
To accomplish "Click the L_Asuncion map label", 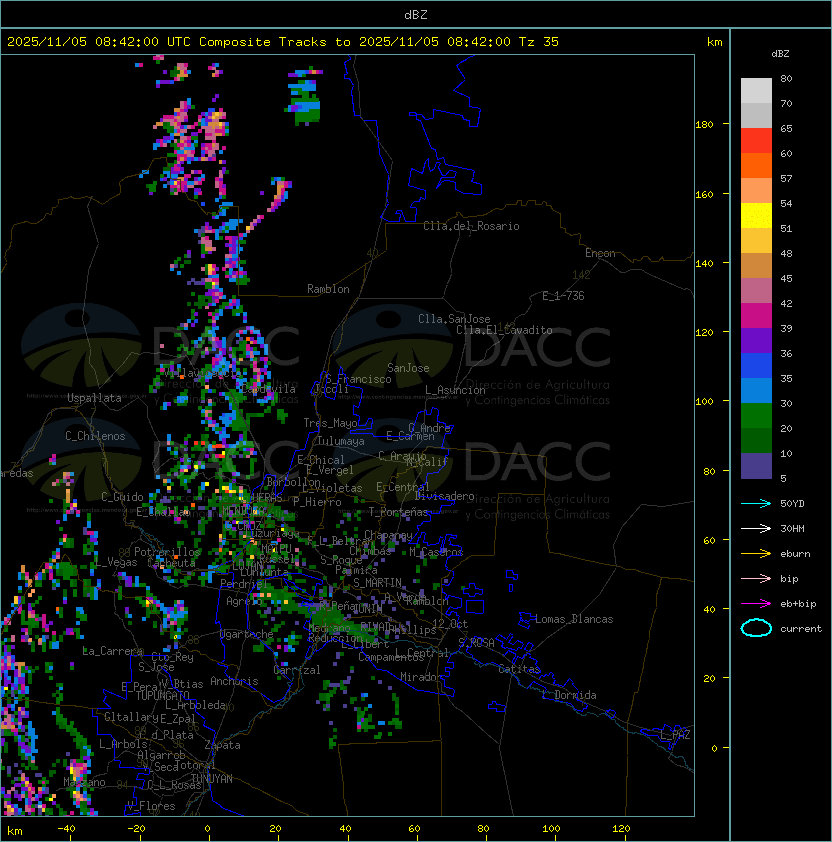I will point(455,390).
